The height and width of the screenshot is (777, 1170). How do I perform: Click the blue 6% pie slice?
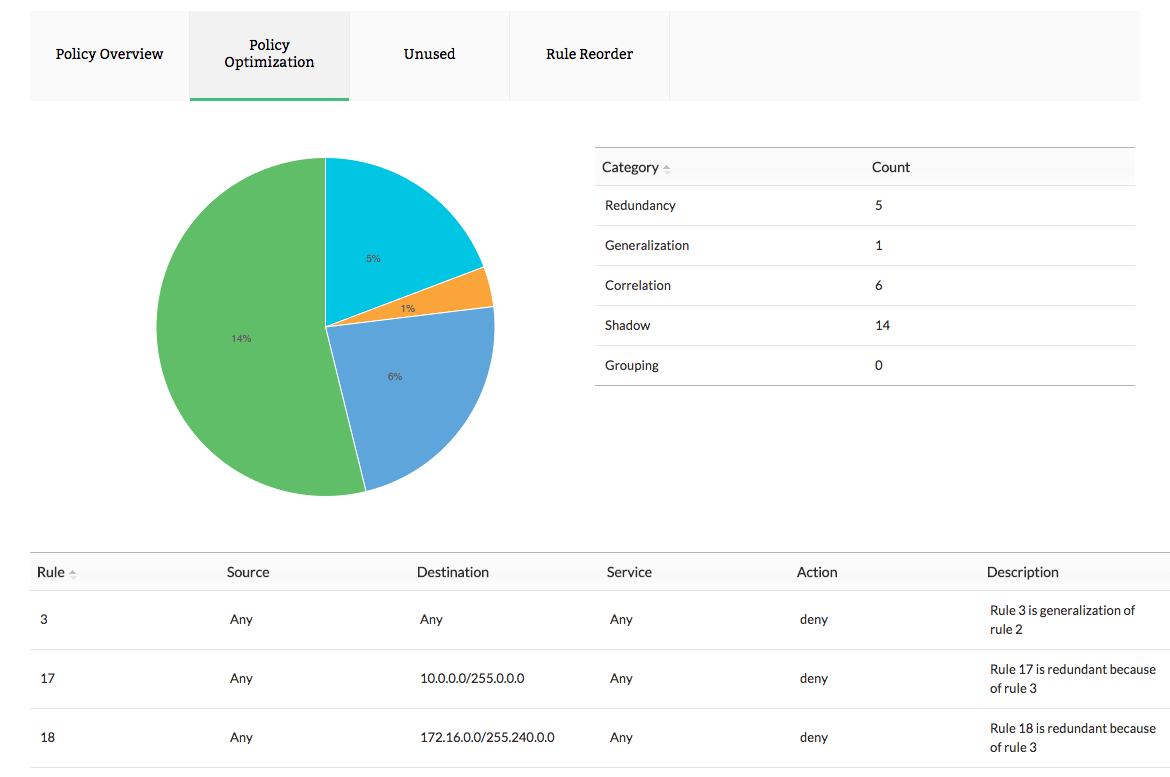tap(395, 376)
